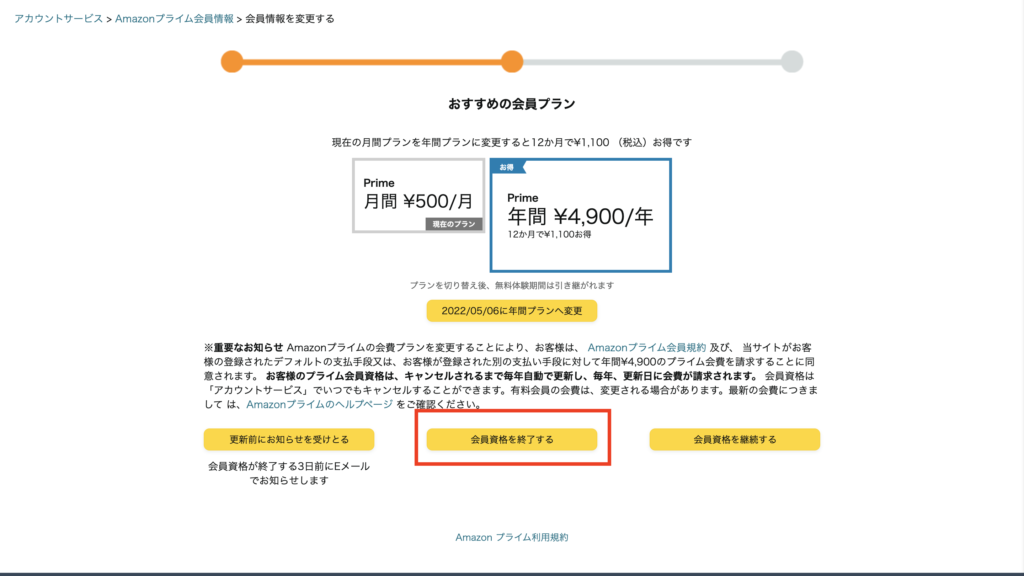Click 会員資格を継続する button
1024x576 pixels.
click(x=735, y=440)
